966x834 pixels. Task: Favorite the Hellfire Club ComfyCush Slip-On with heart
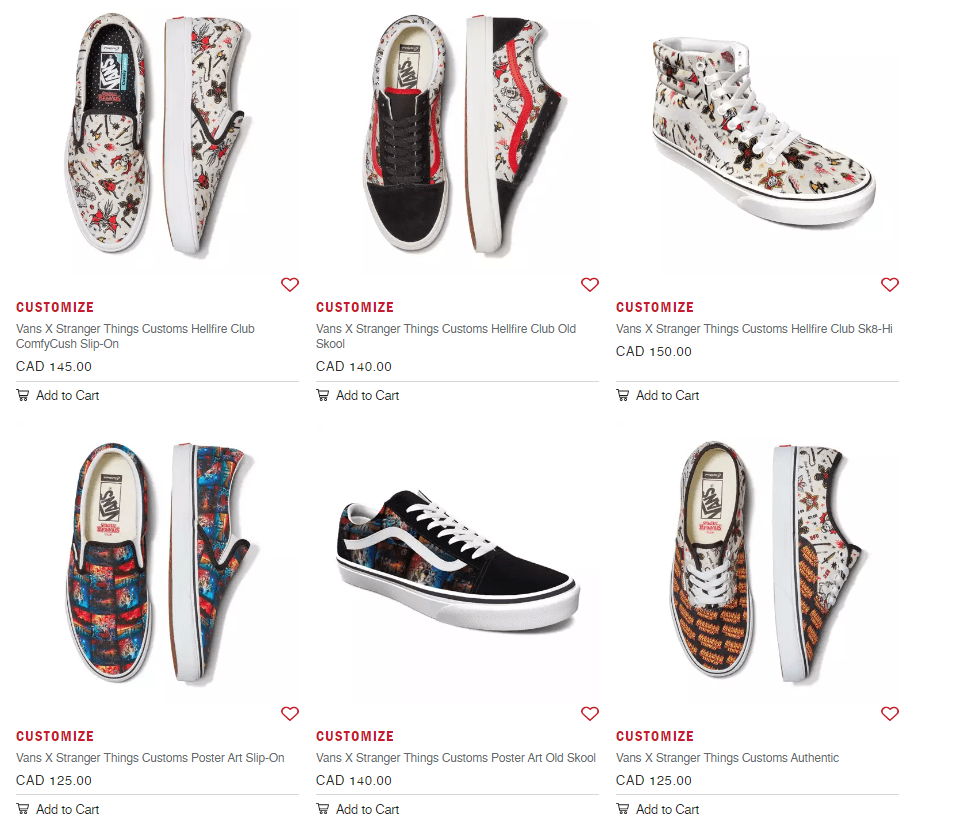tap(290, 285)
